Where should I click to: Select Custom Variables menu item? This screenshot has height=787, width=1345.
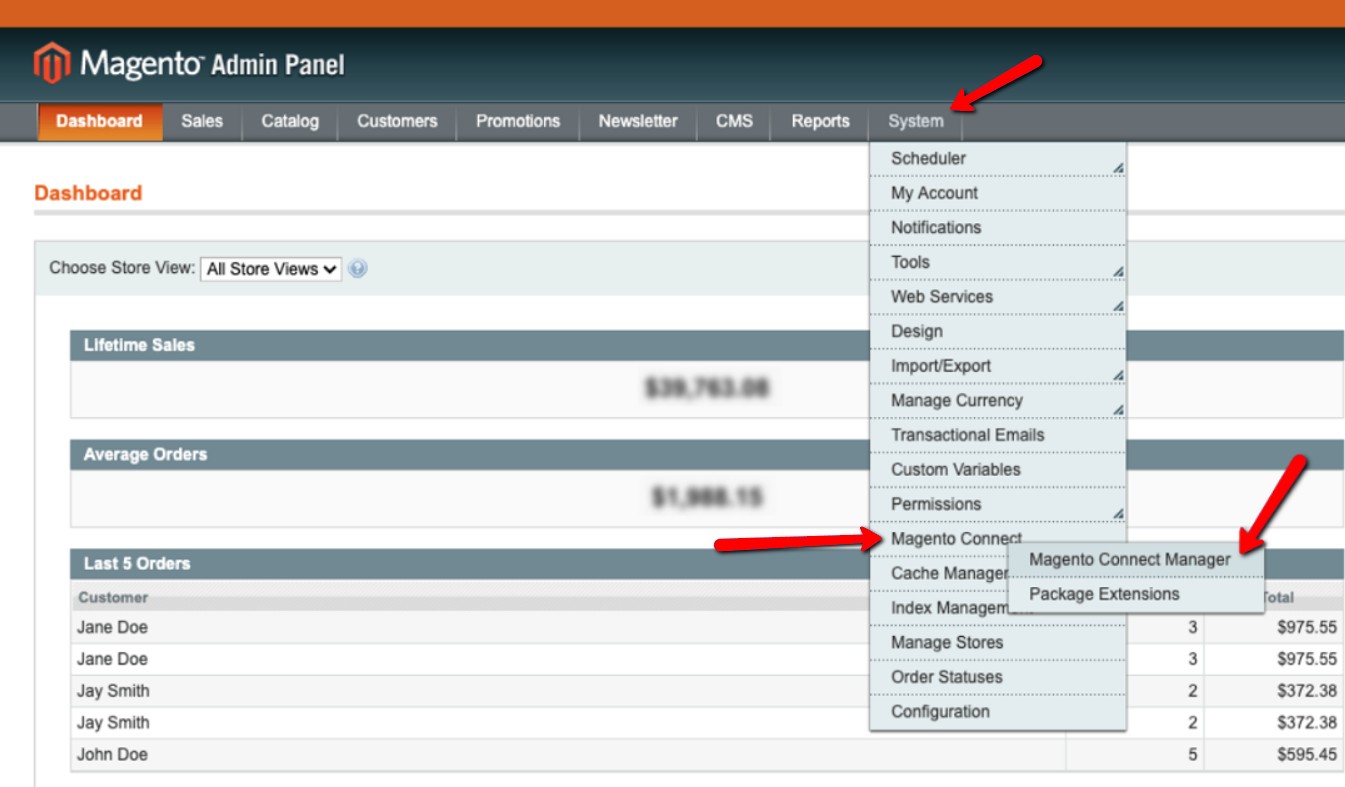998,470
